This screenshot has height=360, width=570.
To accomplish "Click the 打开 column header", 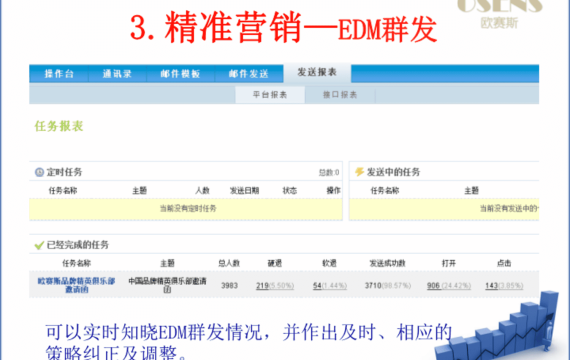I will (449, 263).
